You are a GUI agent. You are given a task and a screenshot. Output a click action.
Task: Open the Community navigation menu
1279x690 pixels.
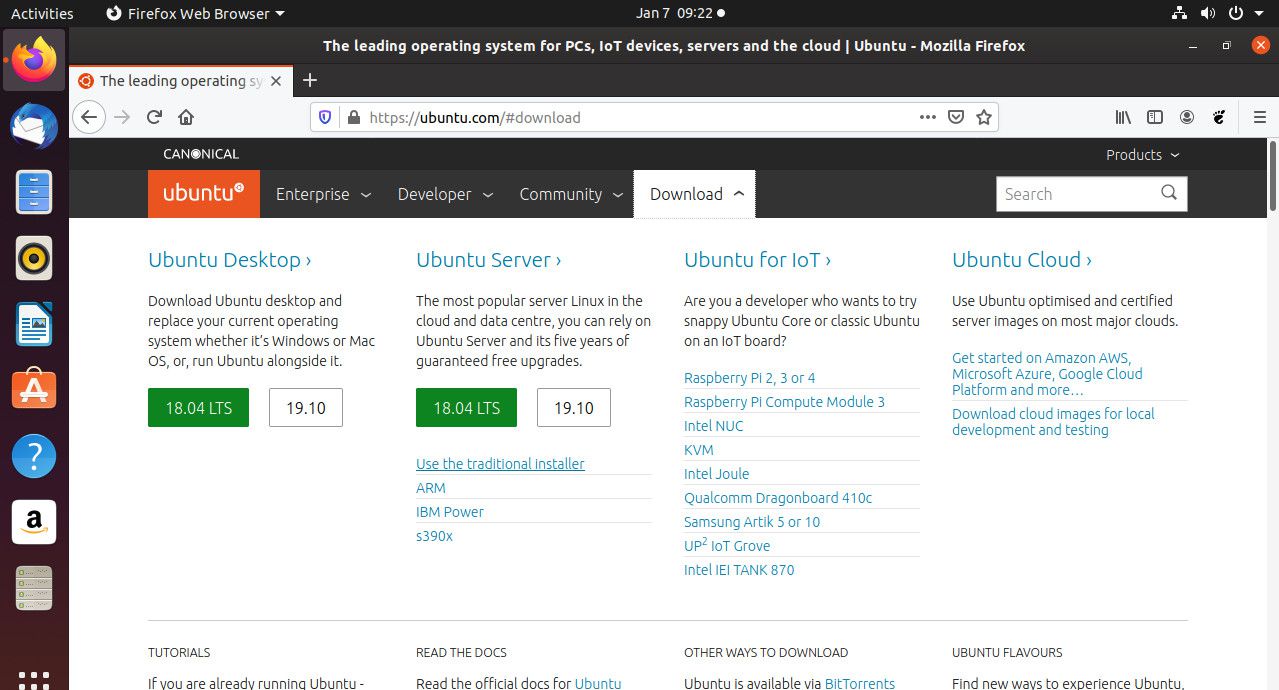coord(571,194)
